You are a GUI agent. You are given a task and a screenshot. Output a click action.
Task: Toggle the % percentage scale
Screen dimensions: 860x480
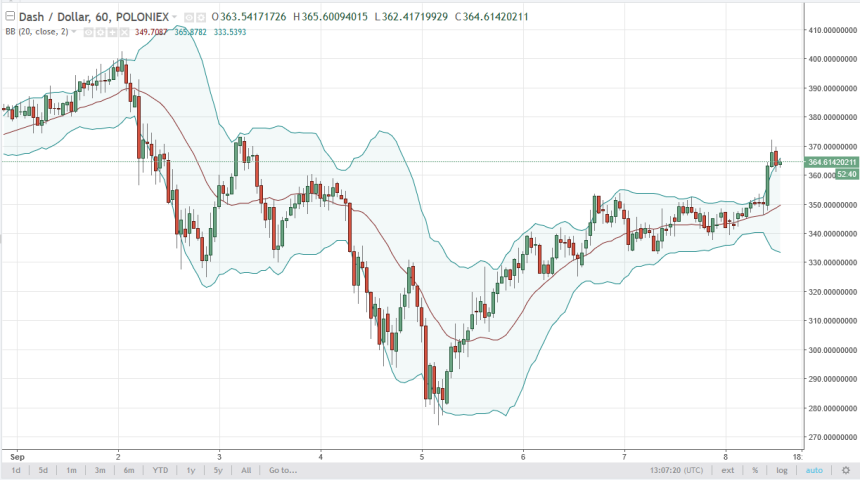[755, 470]
